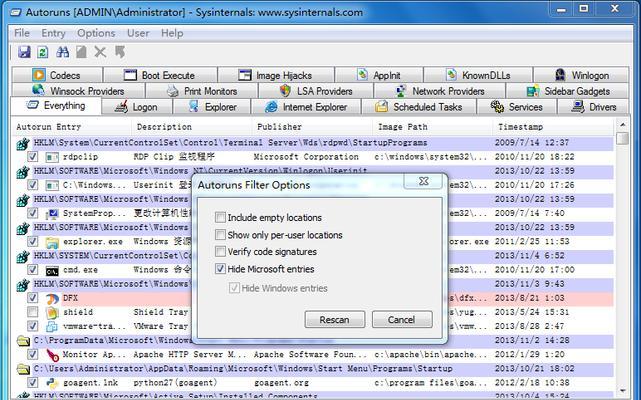Click the Jump to entry toolbar icon
The width and height of the screenshot is (641, 400).
[x=119, y=52]
